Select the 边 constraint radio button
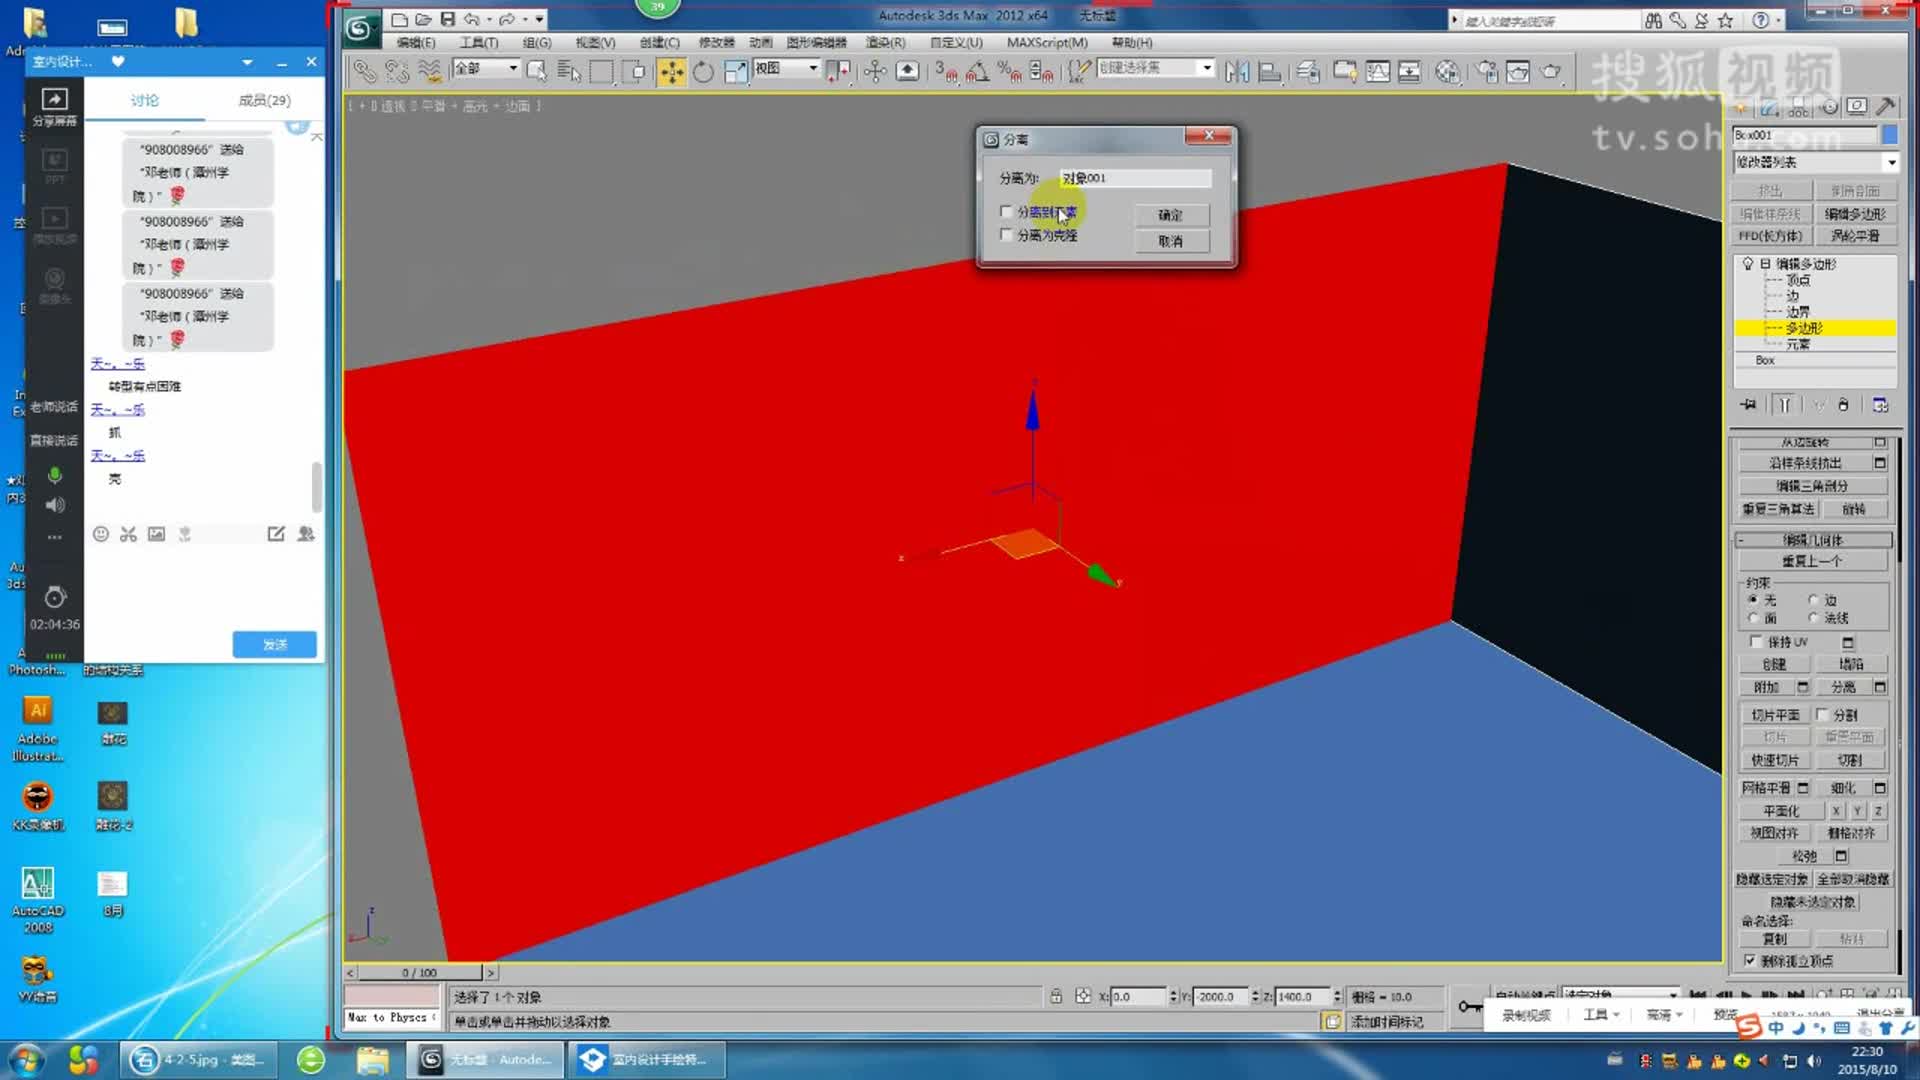 pos(1813,600)
